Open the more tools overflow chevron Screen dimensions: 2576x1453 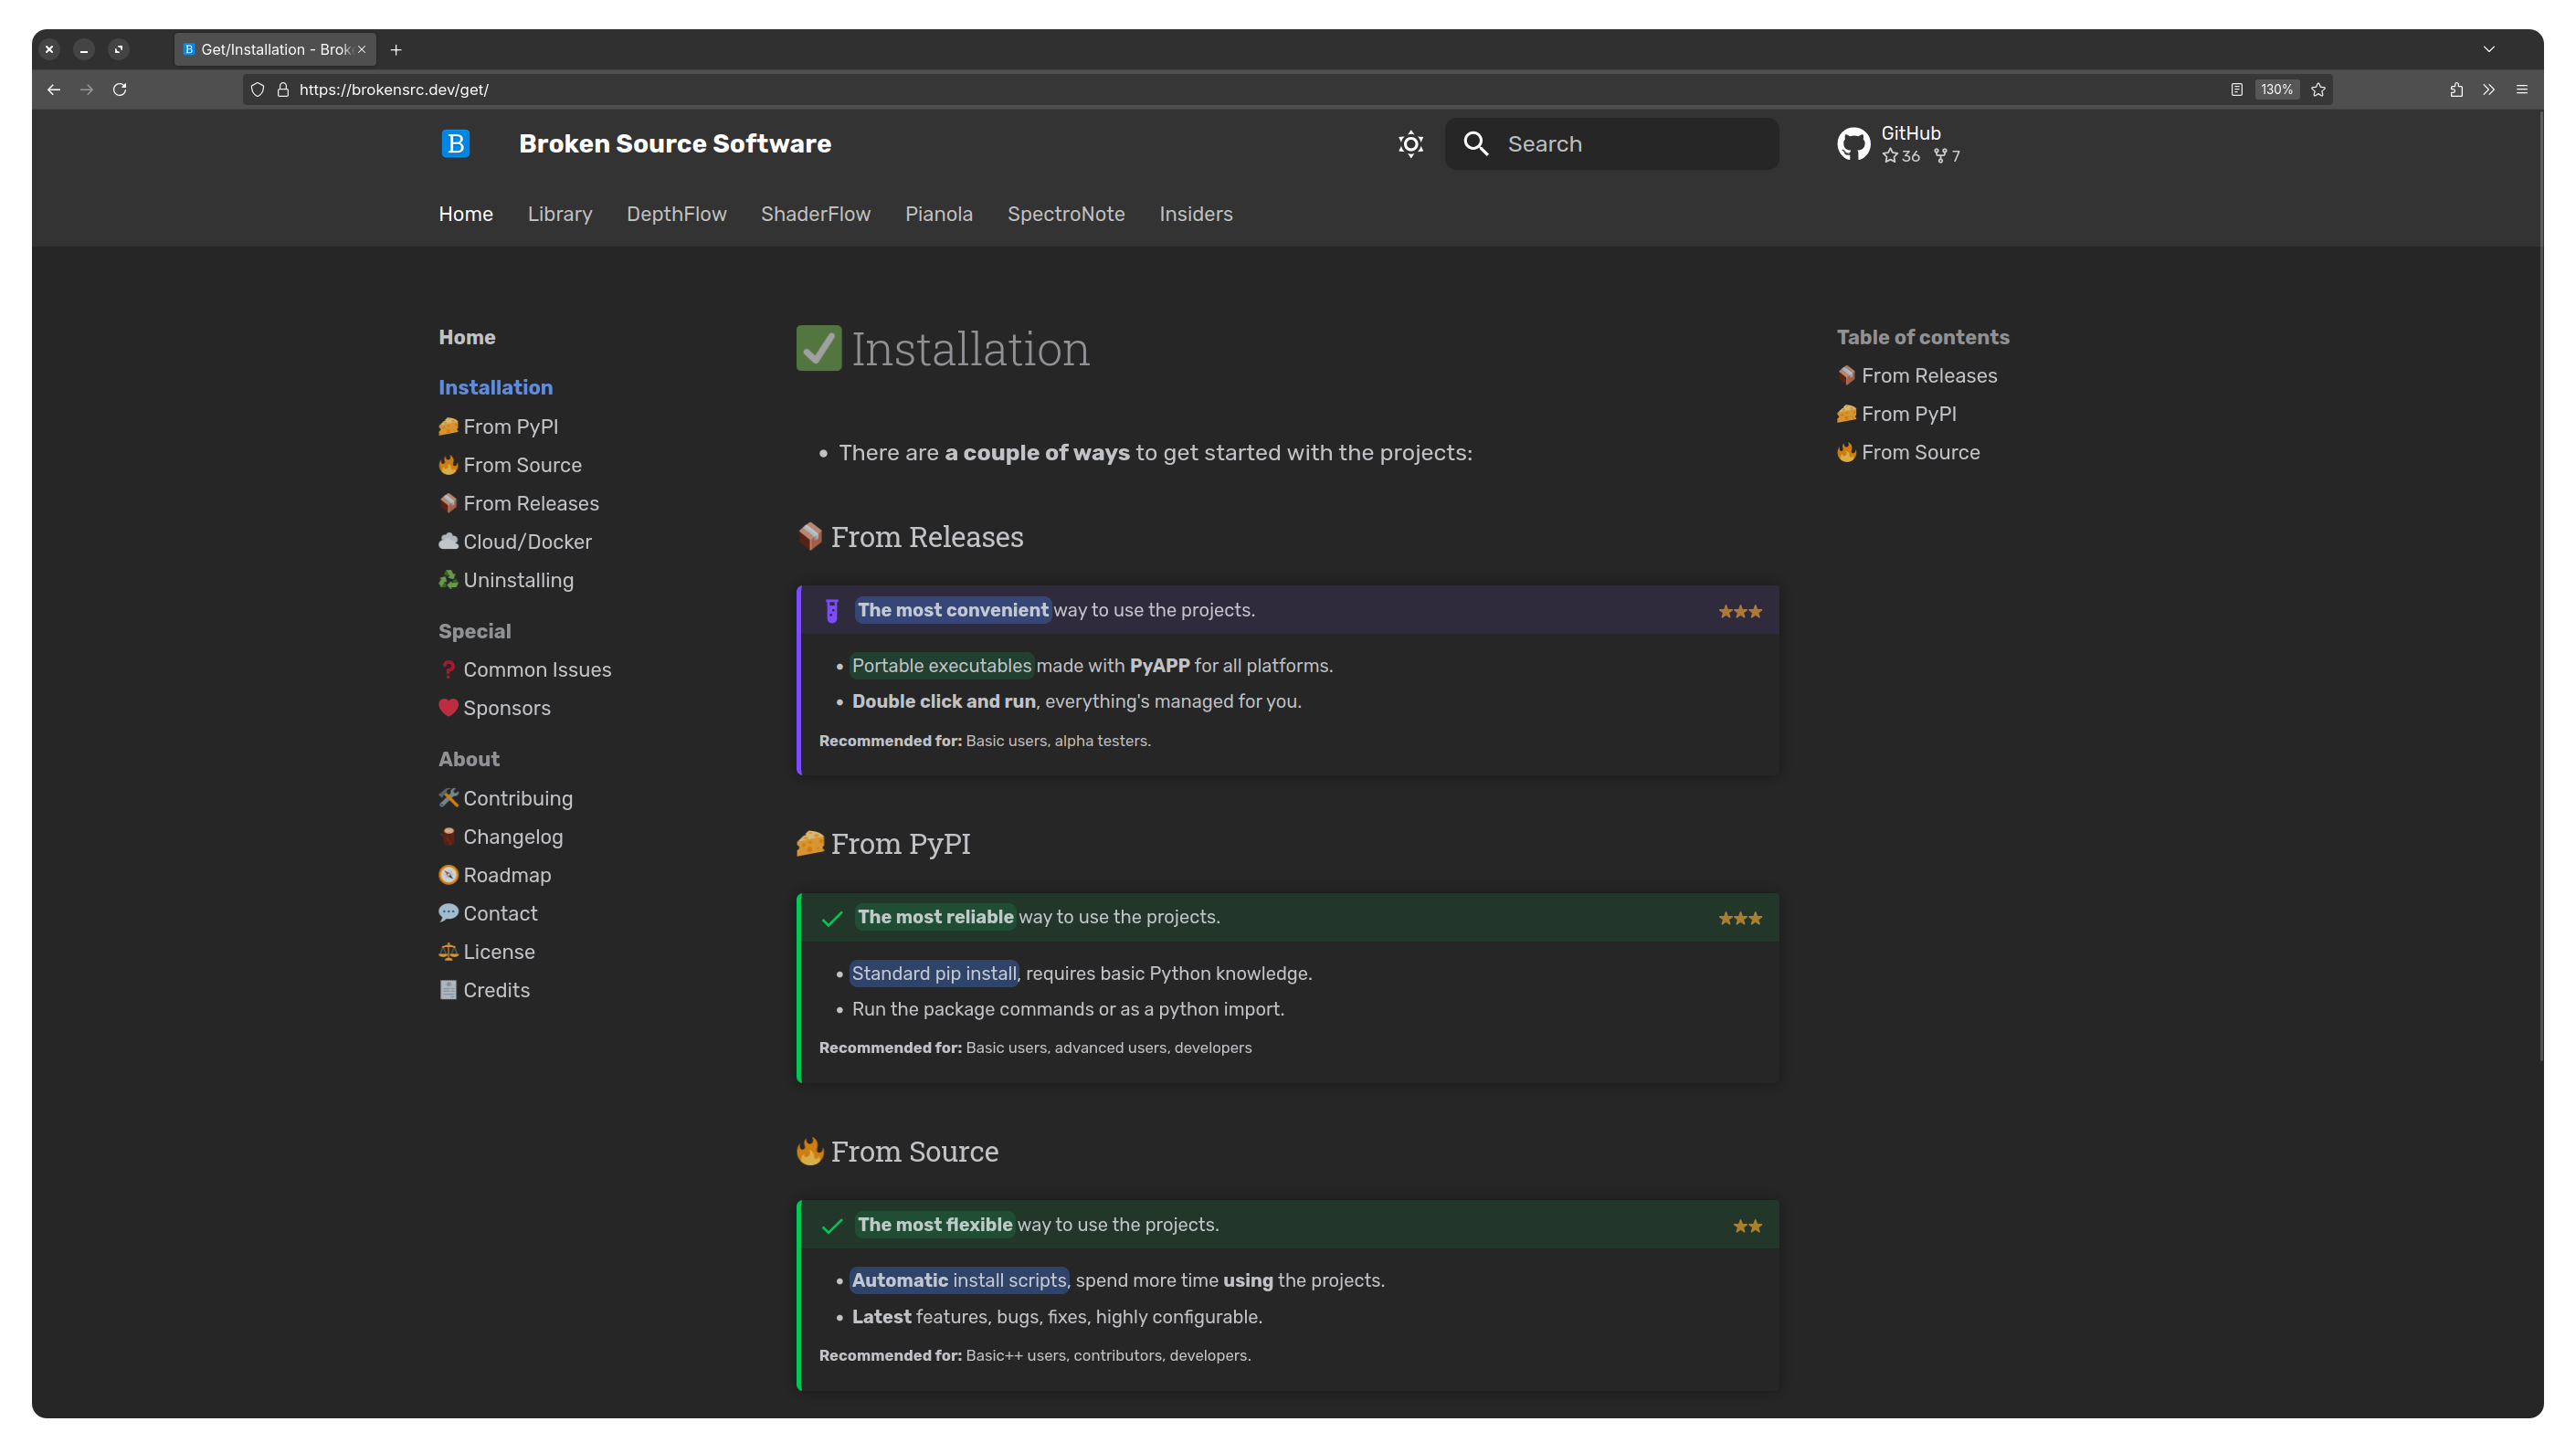[x=2488, y=90]
